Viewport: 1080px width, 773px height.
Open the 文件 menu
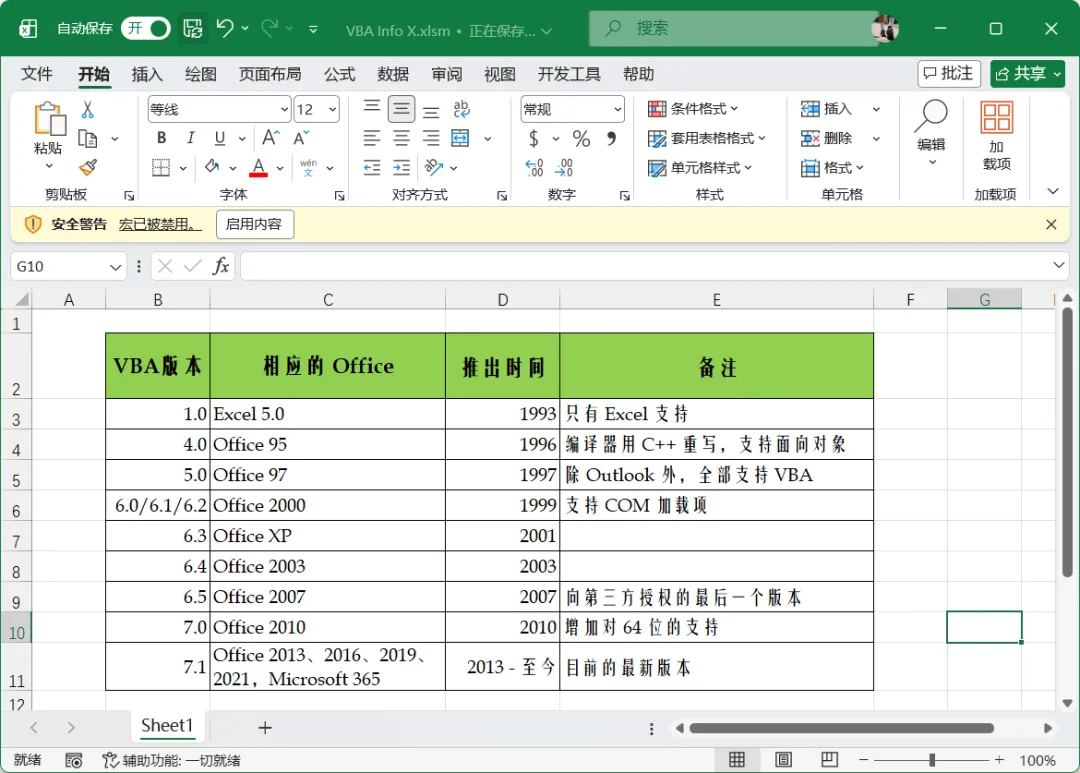point(37,74)
